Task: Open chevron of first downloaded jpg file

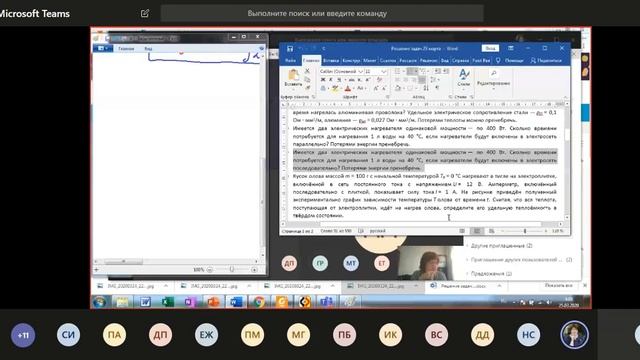Action: (166, 286)
